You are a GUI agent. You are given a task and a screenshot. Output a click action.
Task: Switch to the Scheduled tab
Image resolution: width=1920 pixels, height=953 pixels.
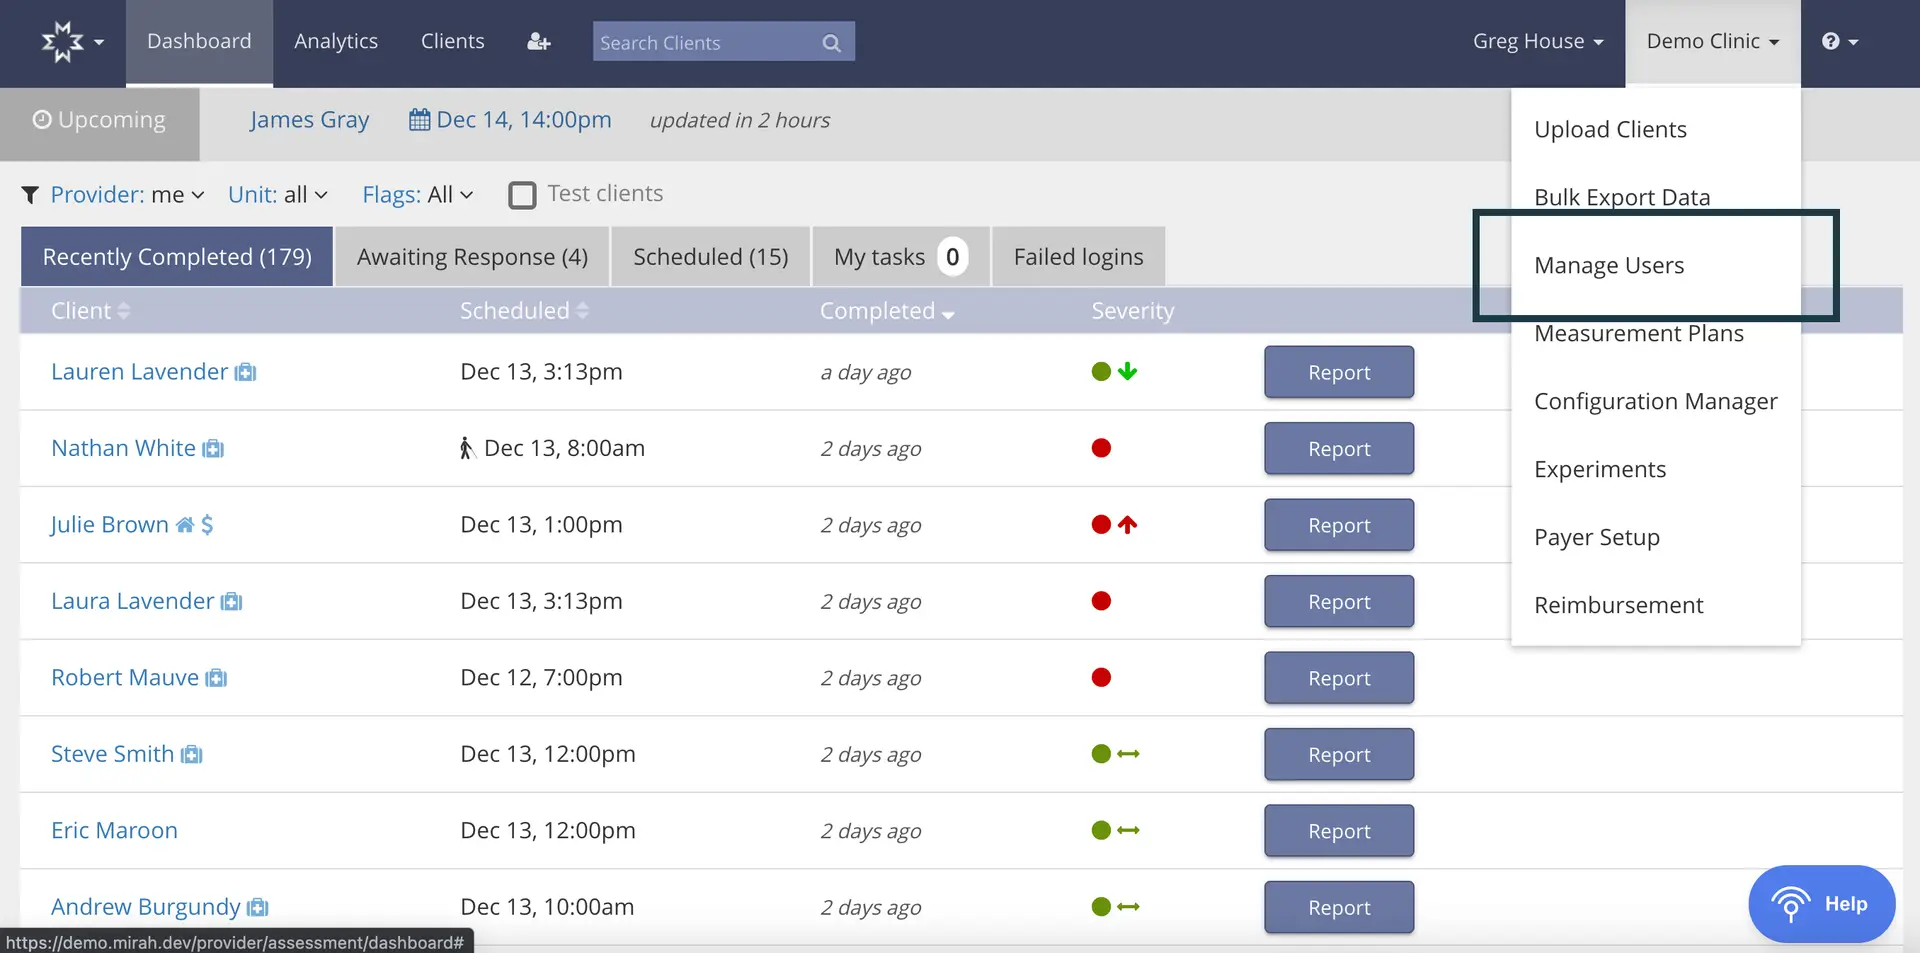(710, 256)
